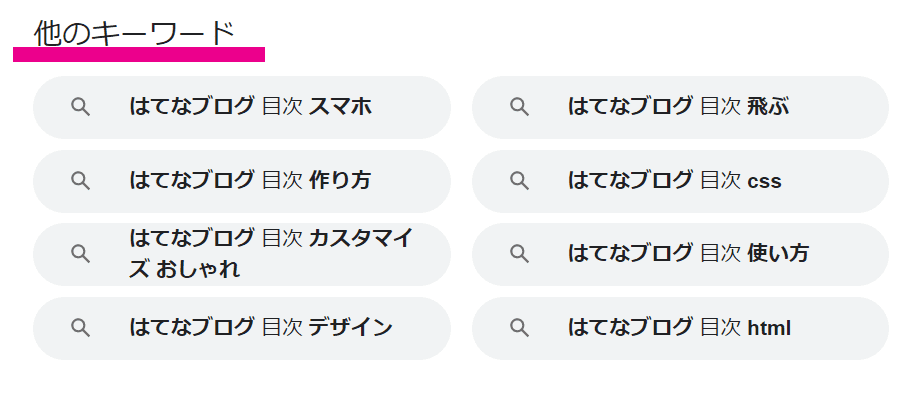The height and width of the screenshot is (397, 915).
Task: Open the はてなブログ 目次 飛ぶ suggestion text
Action: (679, 107)
